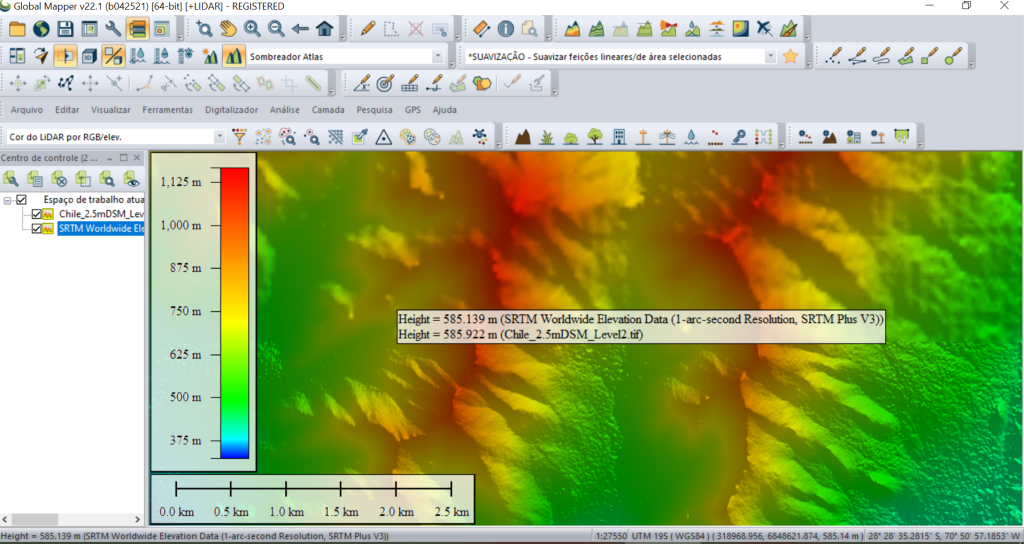
Task: Click the Open Data File folder icon
Action: tap(17, 29)
